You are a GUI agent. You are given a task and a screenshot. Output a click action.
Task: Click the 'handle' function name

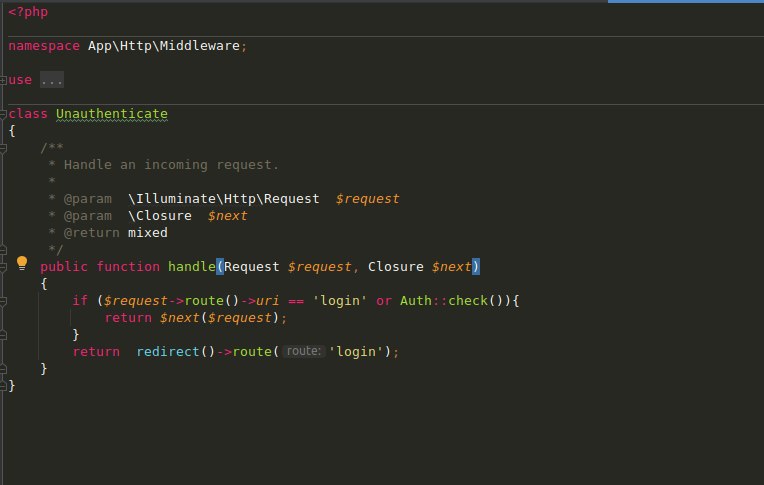pos(191,267)
